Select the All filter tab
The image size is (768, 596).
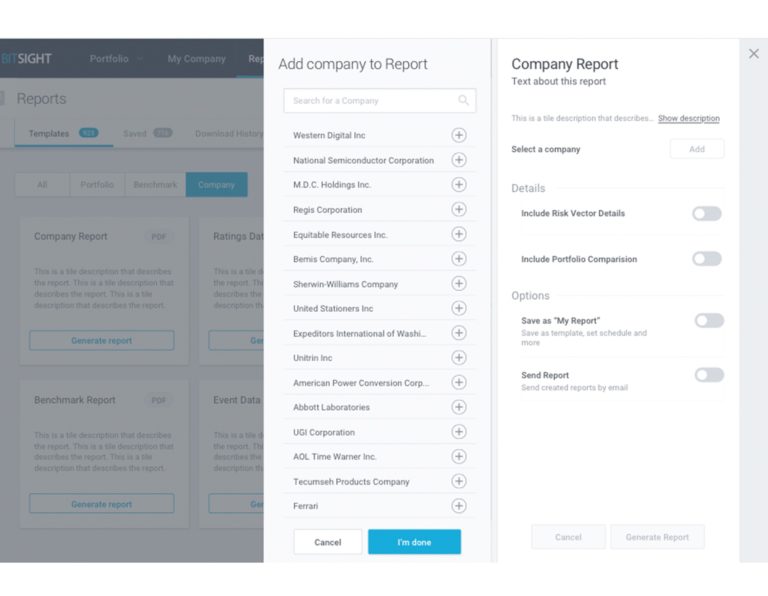pyautogui.click(x=42, y=185)
